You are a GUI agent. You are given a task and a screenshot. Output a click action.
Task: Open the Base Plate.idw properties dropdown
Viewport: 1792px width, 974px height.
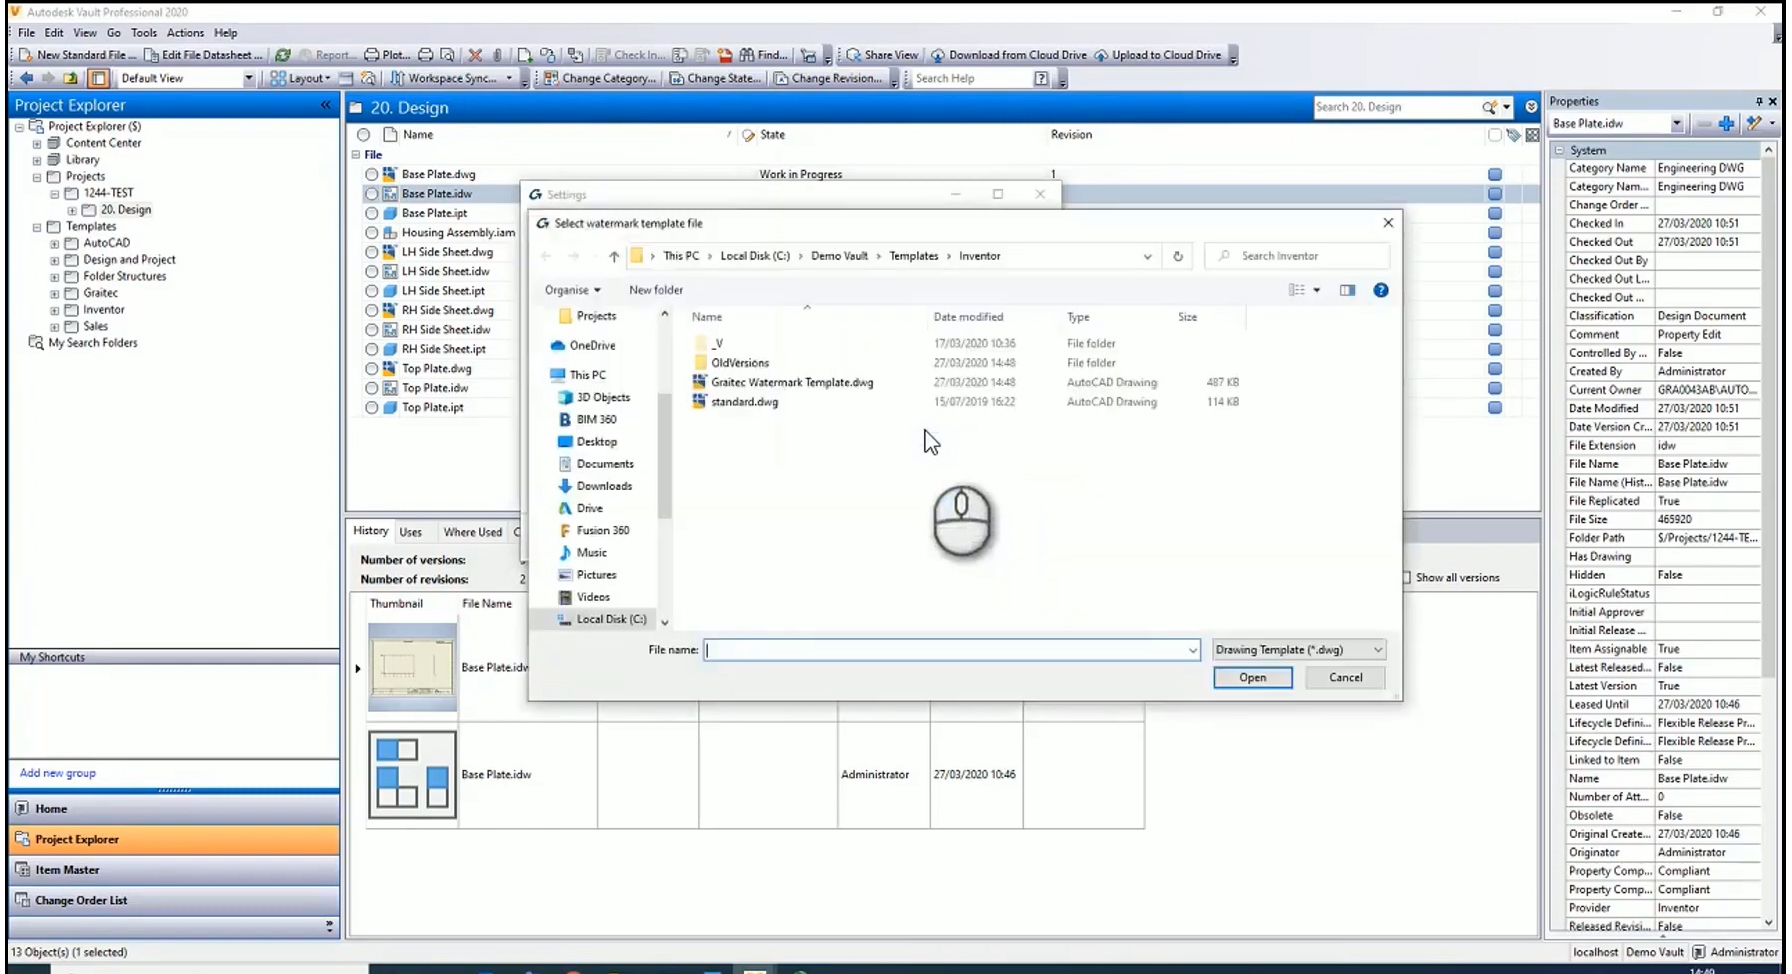pyautogui.click(x=1676, y=124)
